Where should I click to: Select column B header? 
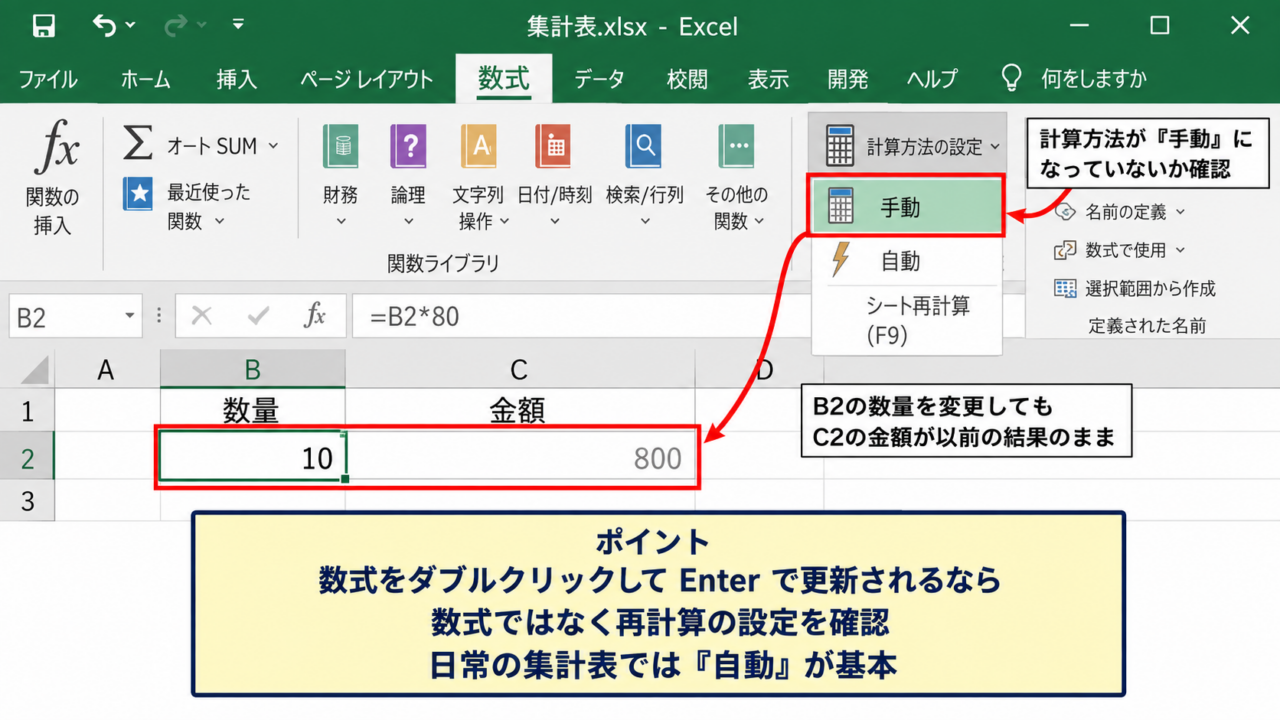coord(252,370)
